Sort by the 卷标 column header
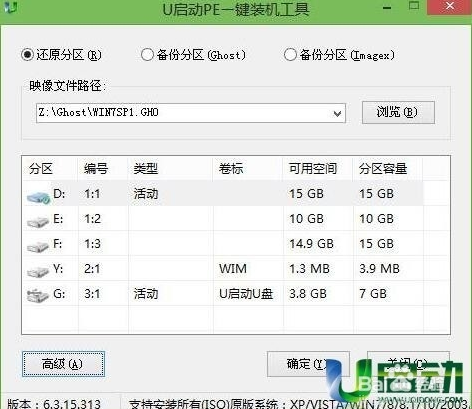The width and height of the screenshot is (472, 409). pyautogui.click(x=231, y=169)
